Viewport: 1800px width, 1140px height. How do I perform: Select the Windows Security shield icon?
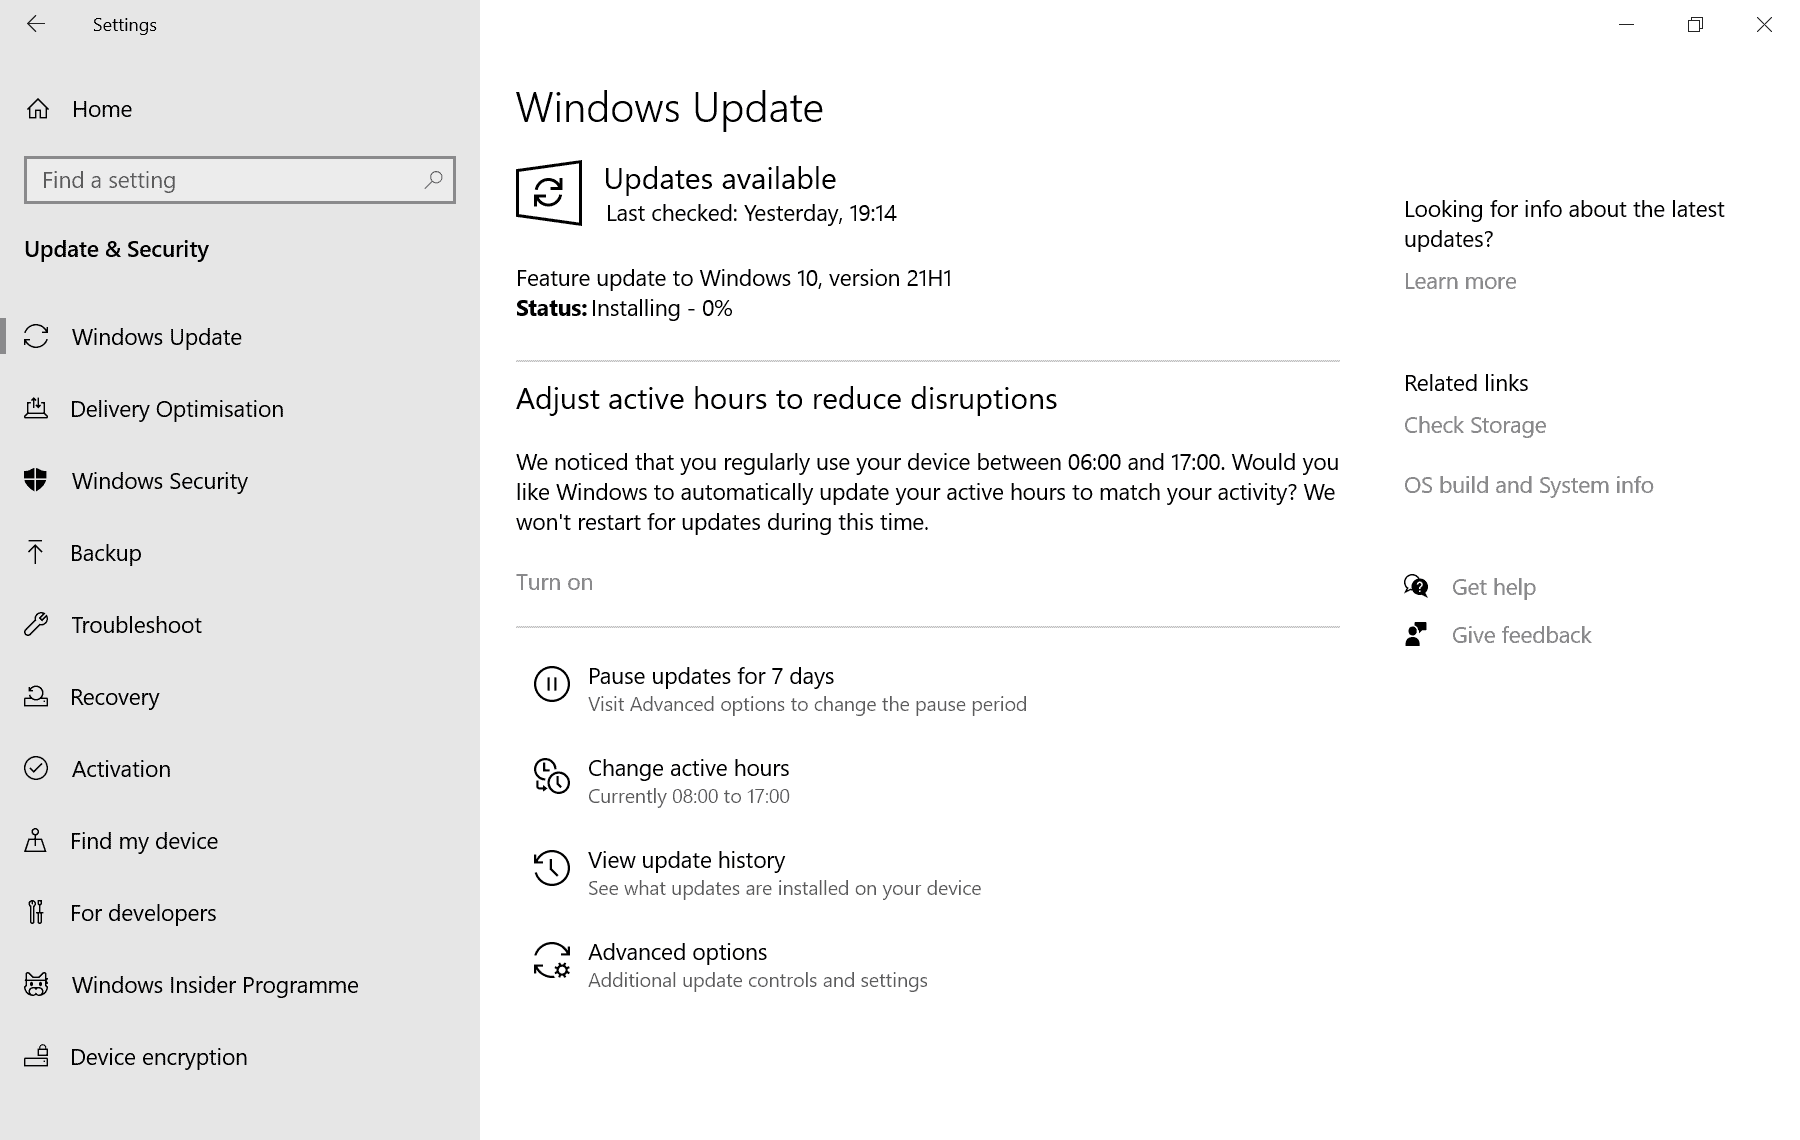point(37,481)
